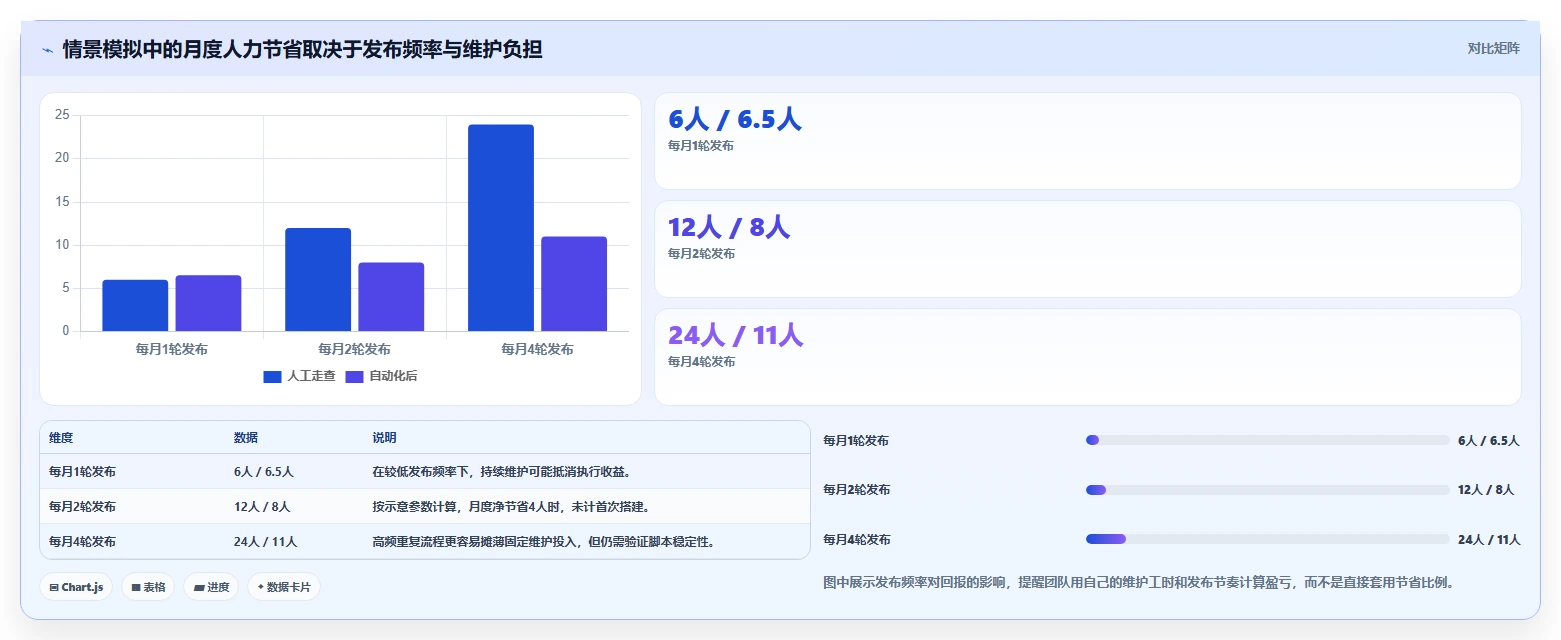Image resolution: width=1561 pixels, height=640 pixels.
Task: Click the y-axis value 25
Action: 62,115
